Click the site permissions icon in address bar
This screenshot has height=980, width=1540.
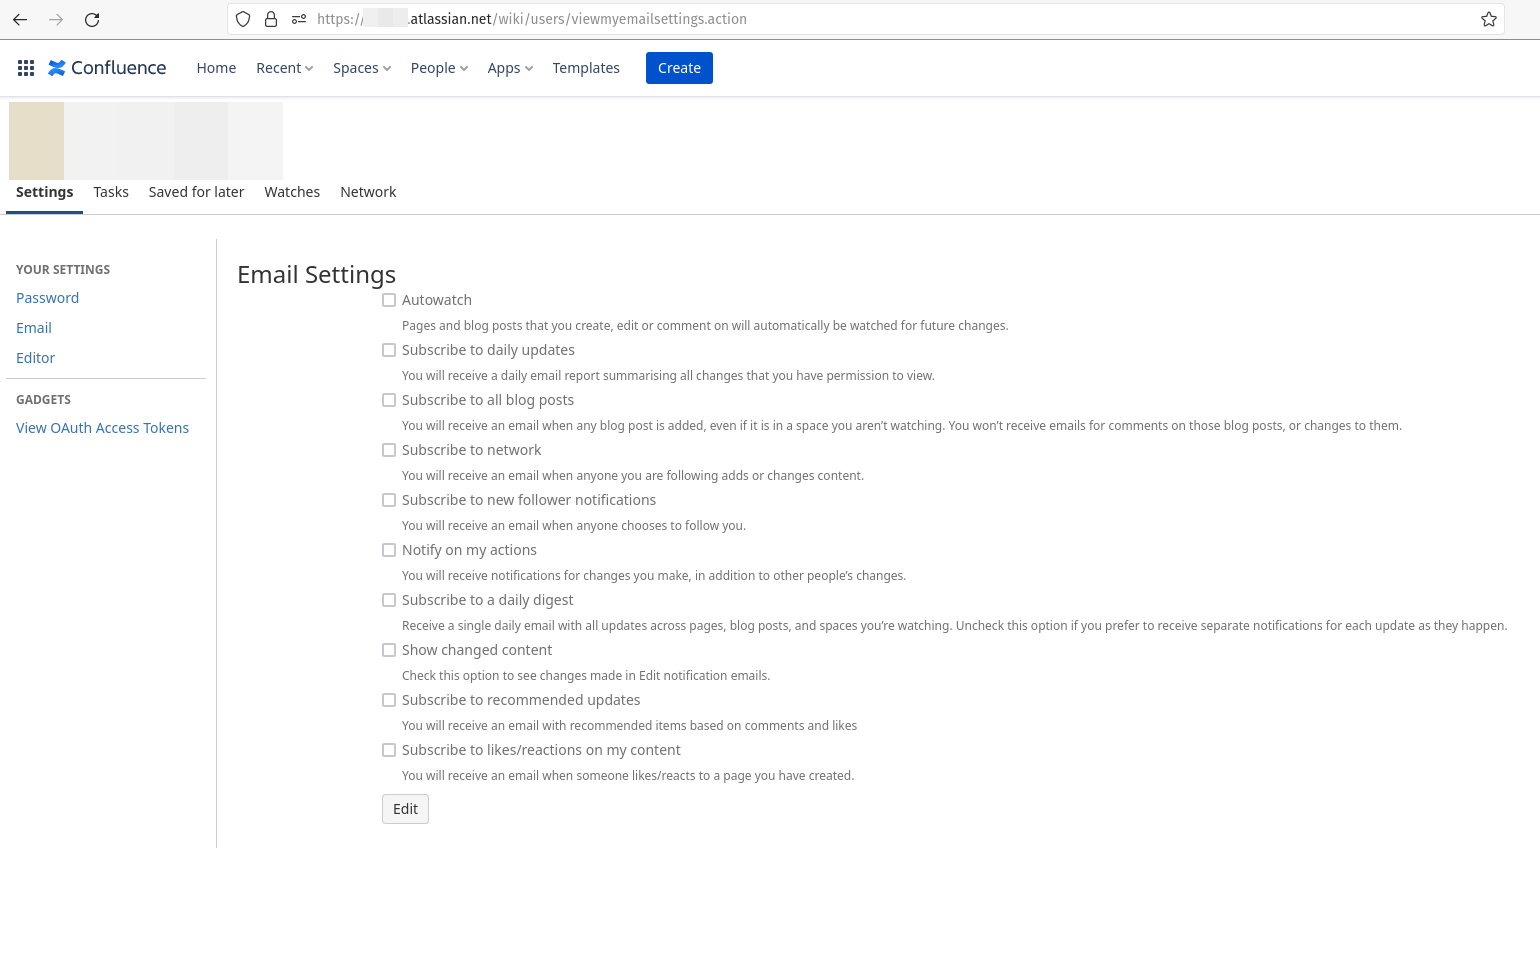[x=298, y=18]
